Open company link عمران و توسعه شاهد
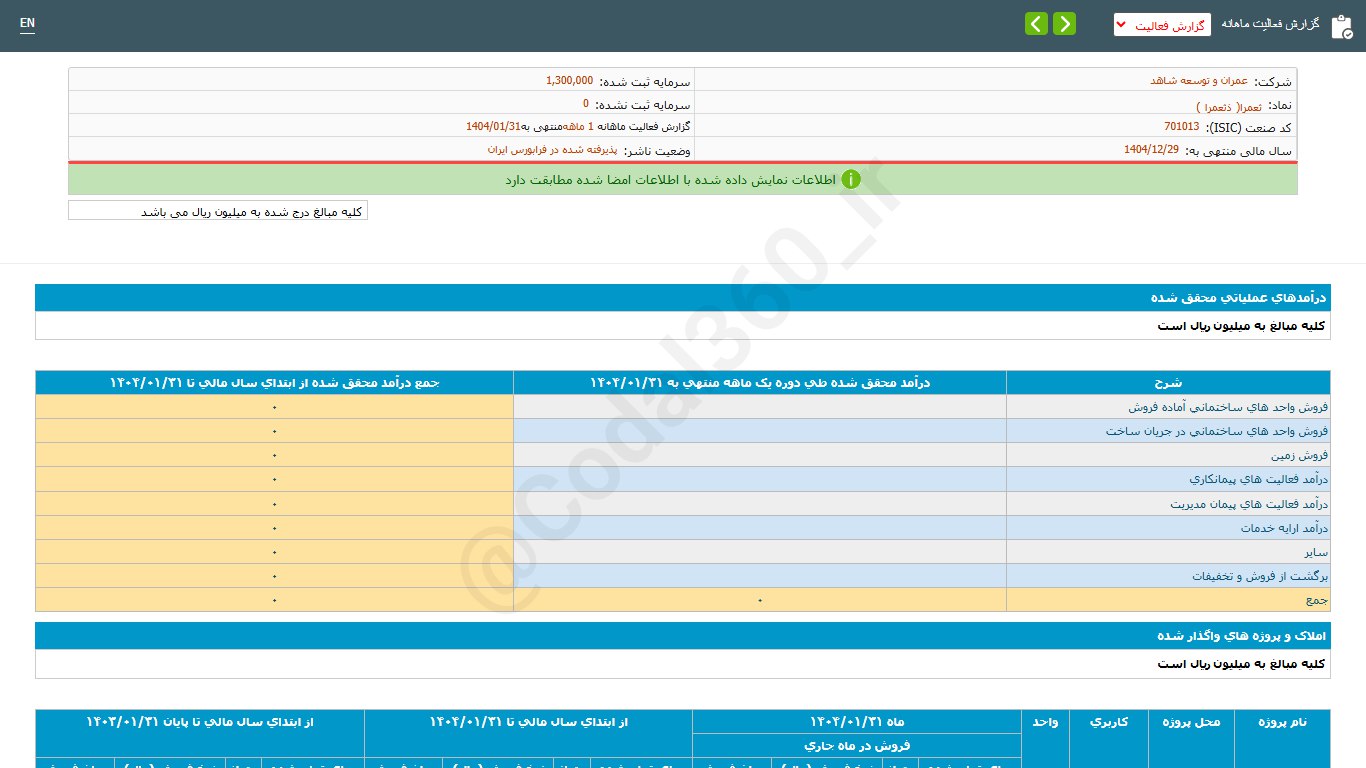The height and width of the screenshot is (768, 1366). click(x=1198, y=81)
